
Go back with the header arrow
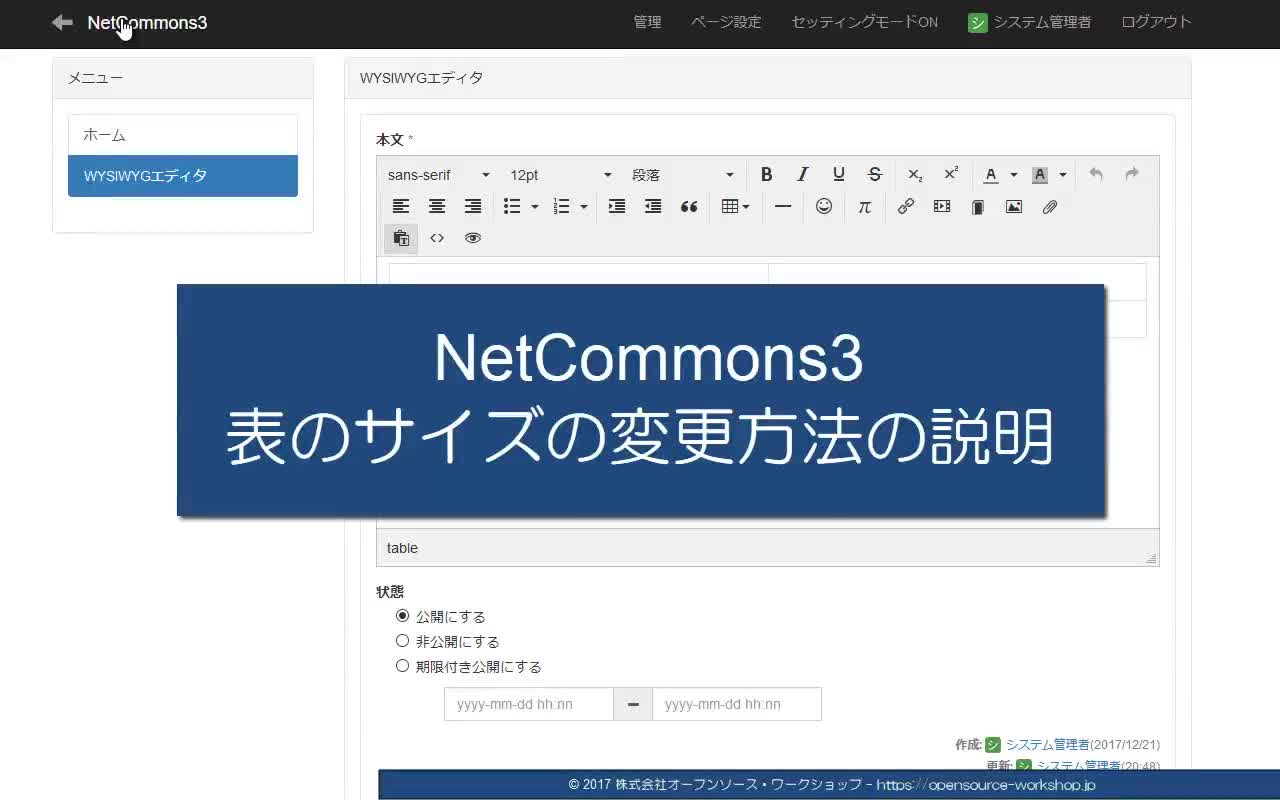click(x=62, y=22)
